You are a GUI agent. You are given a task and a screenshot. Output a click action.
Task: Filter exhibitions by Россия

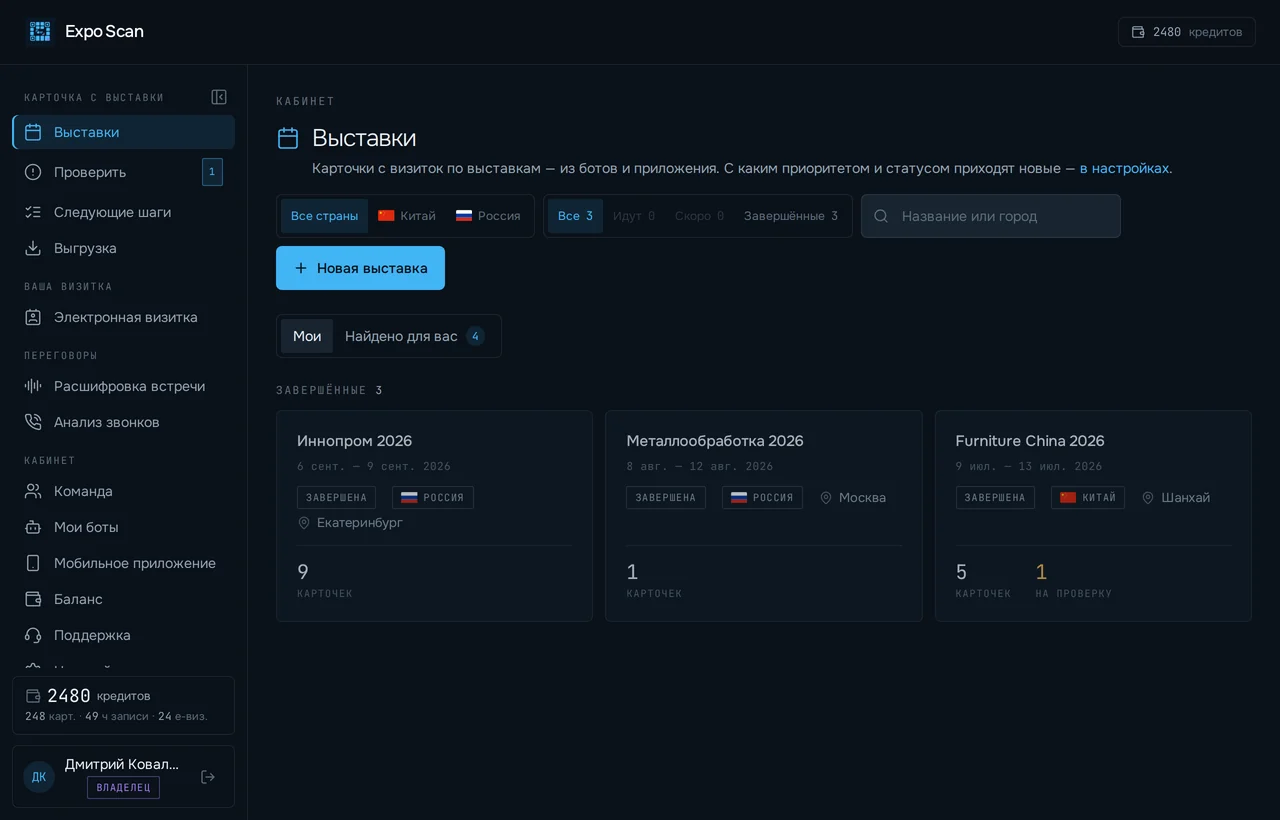488,216
